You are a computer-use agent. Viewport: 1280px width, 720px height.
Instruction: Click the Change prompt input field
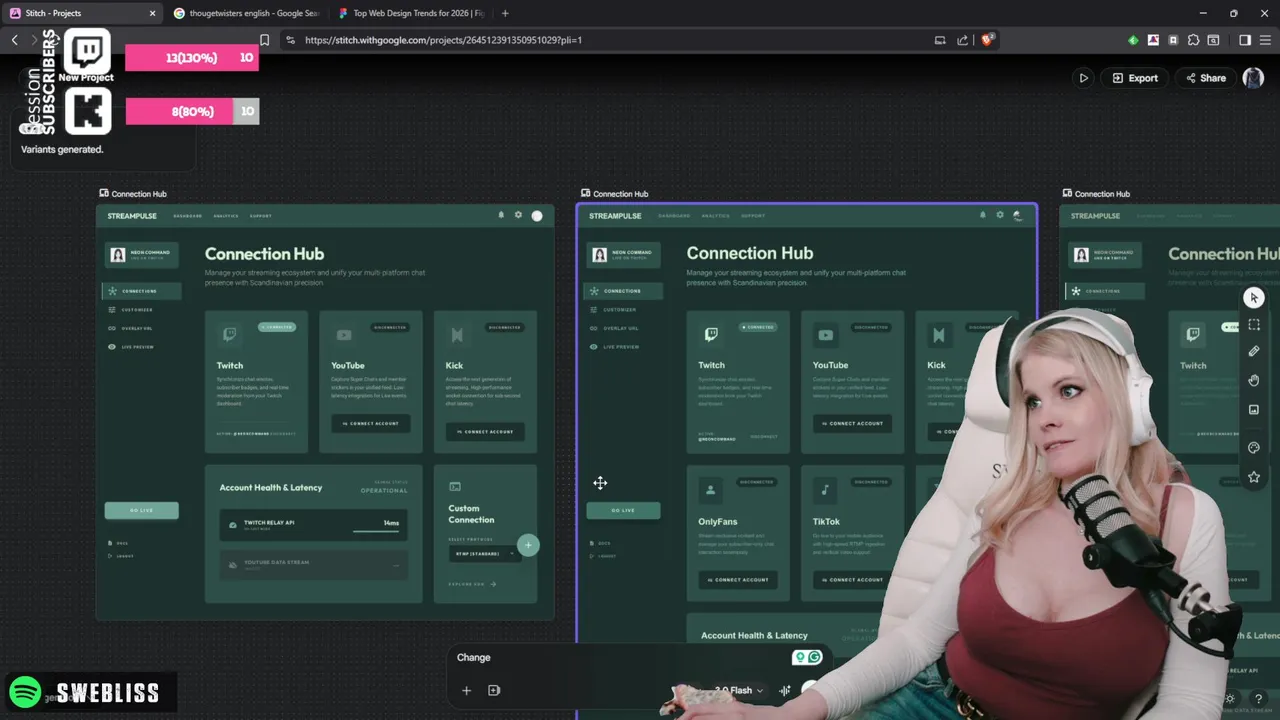point(620,657)
